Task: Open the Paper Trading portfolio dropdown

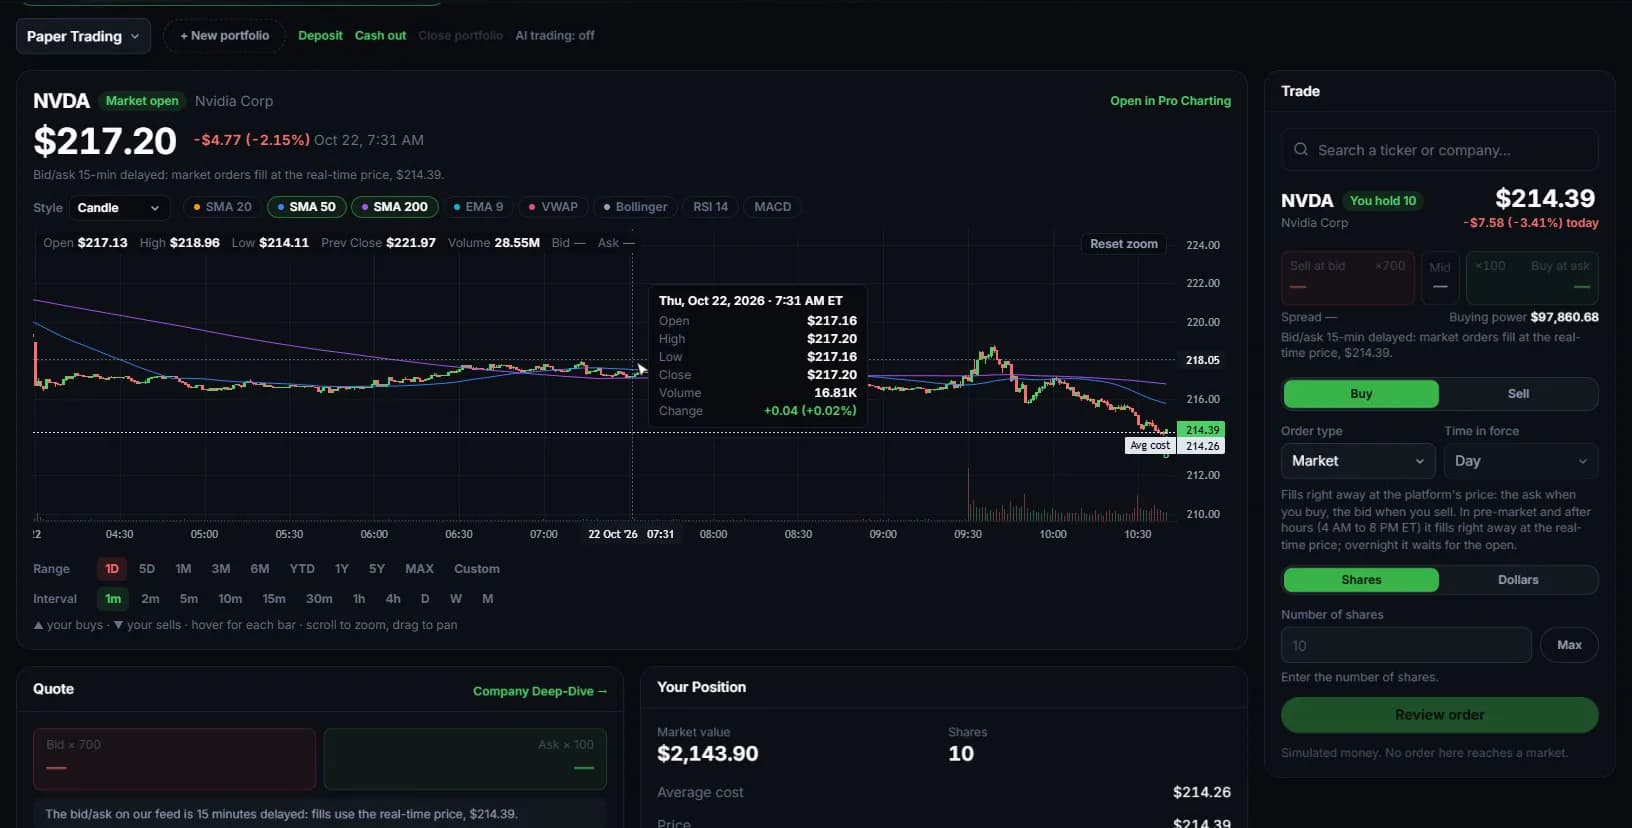Action: point(83,36)
